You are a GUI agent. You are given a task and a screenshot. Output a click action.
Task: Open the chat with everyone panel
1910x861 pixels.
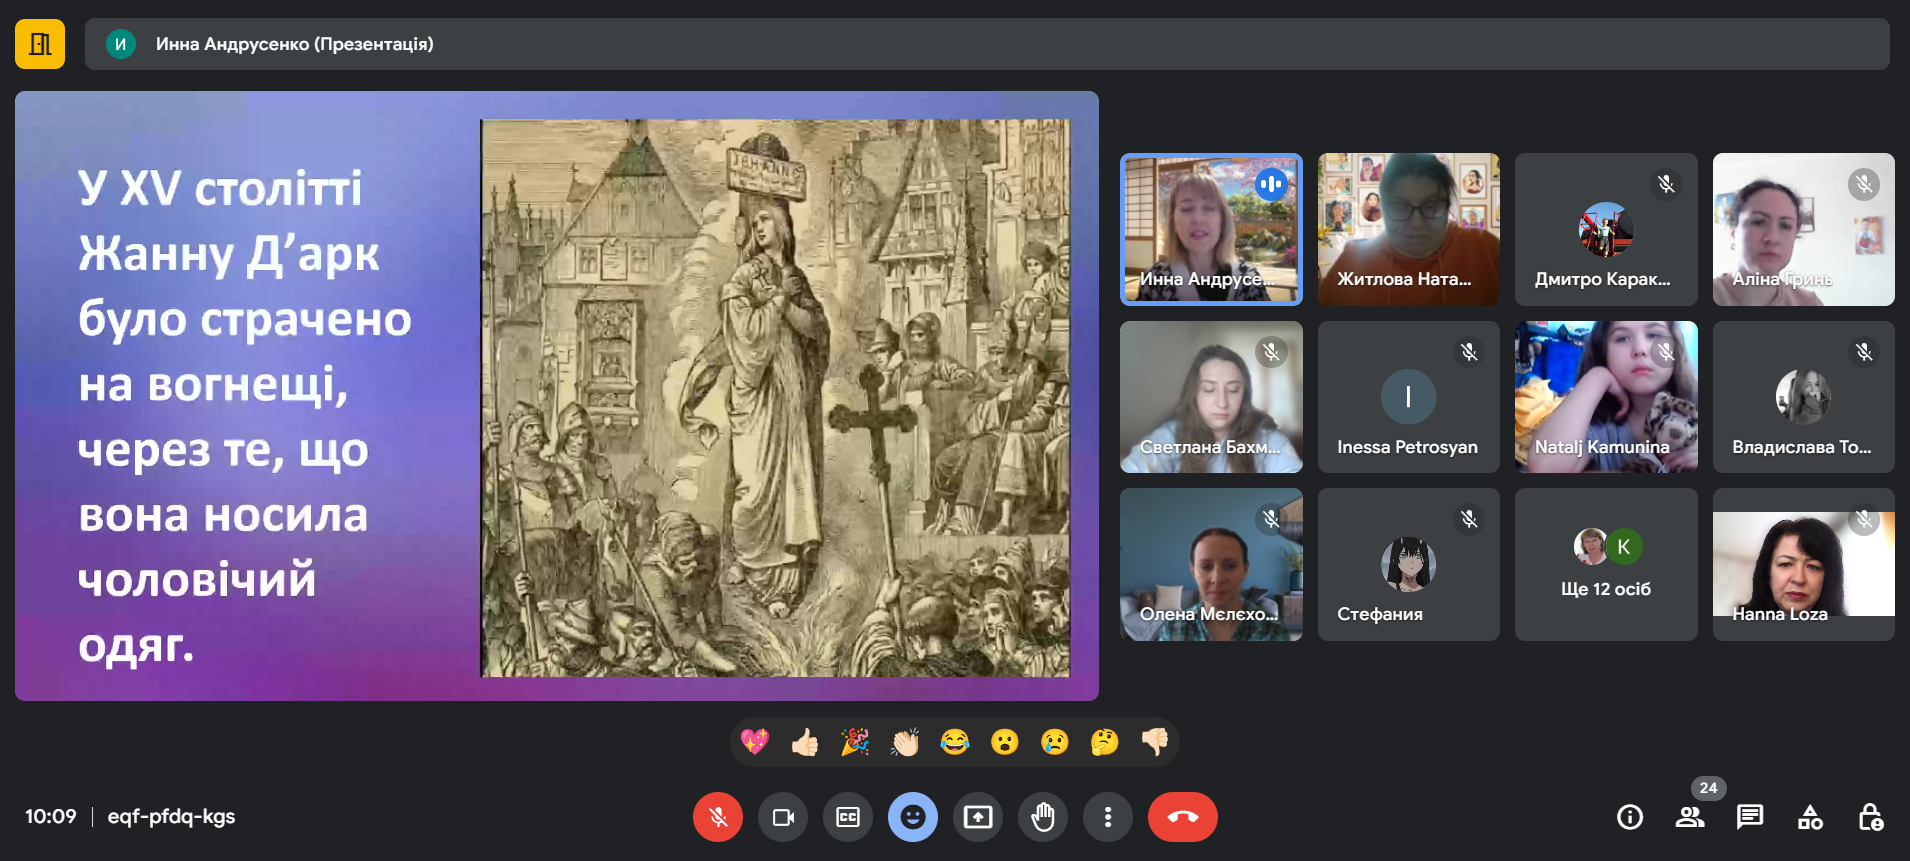click(x=1749, y=817)
